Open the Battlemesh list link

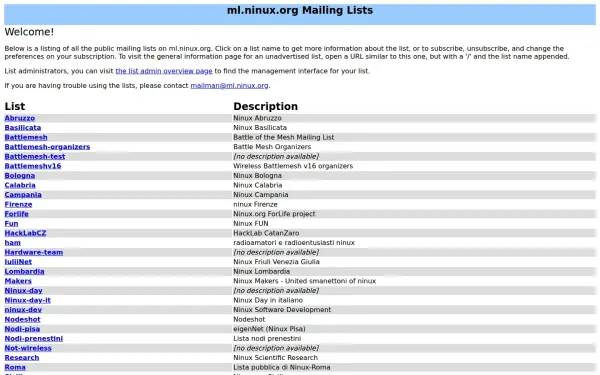coord(26,137)
